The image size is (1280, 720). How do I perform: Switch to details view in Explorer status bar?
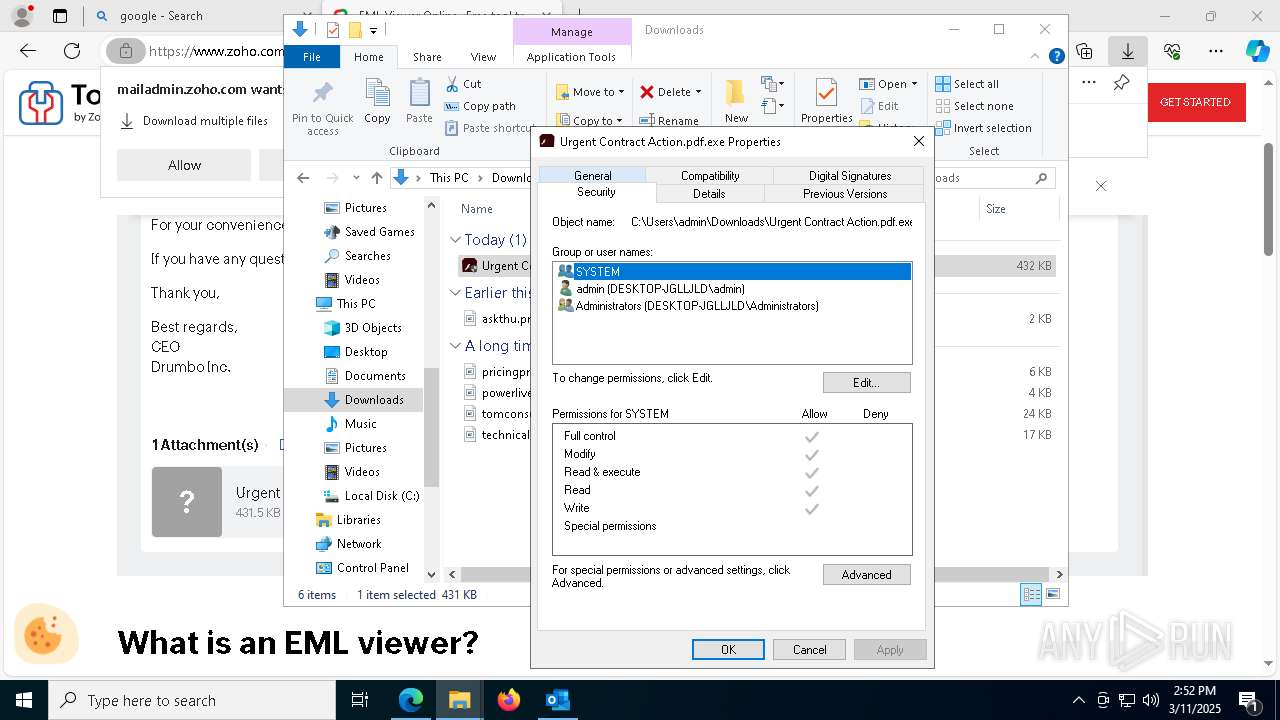(1031, 595)
